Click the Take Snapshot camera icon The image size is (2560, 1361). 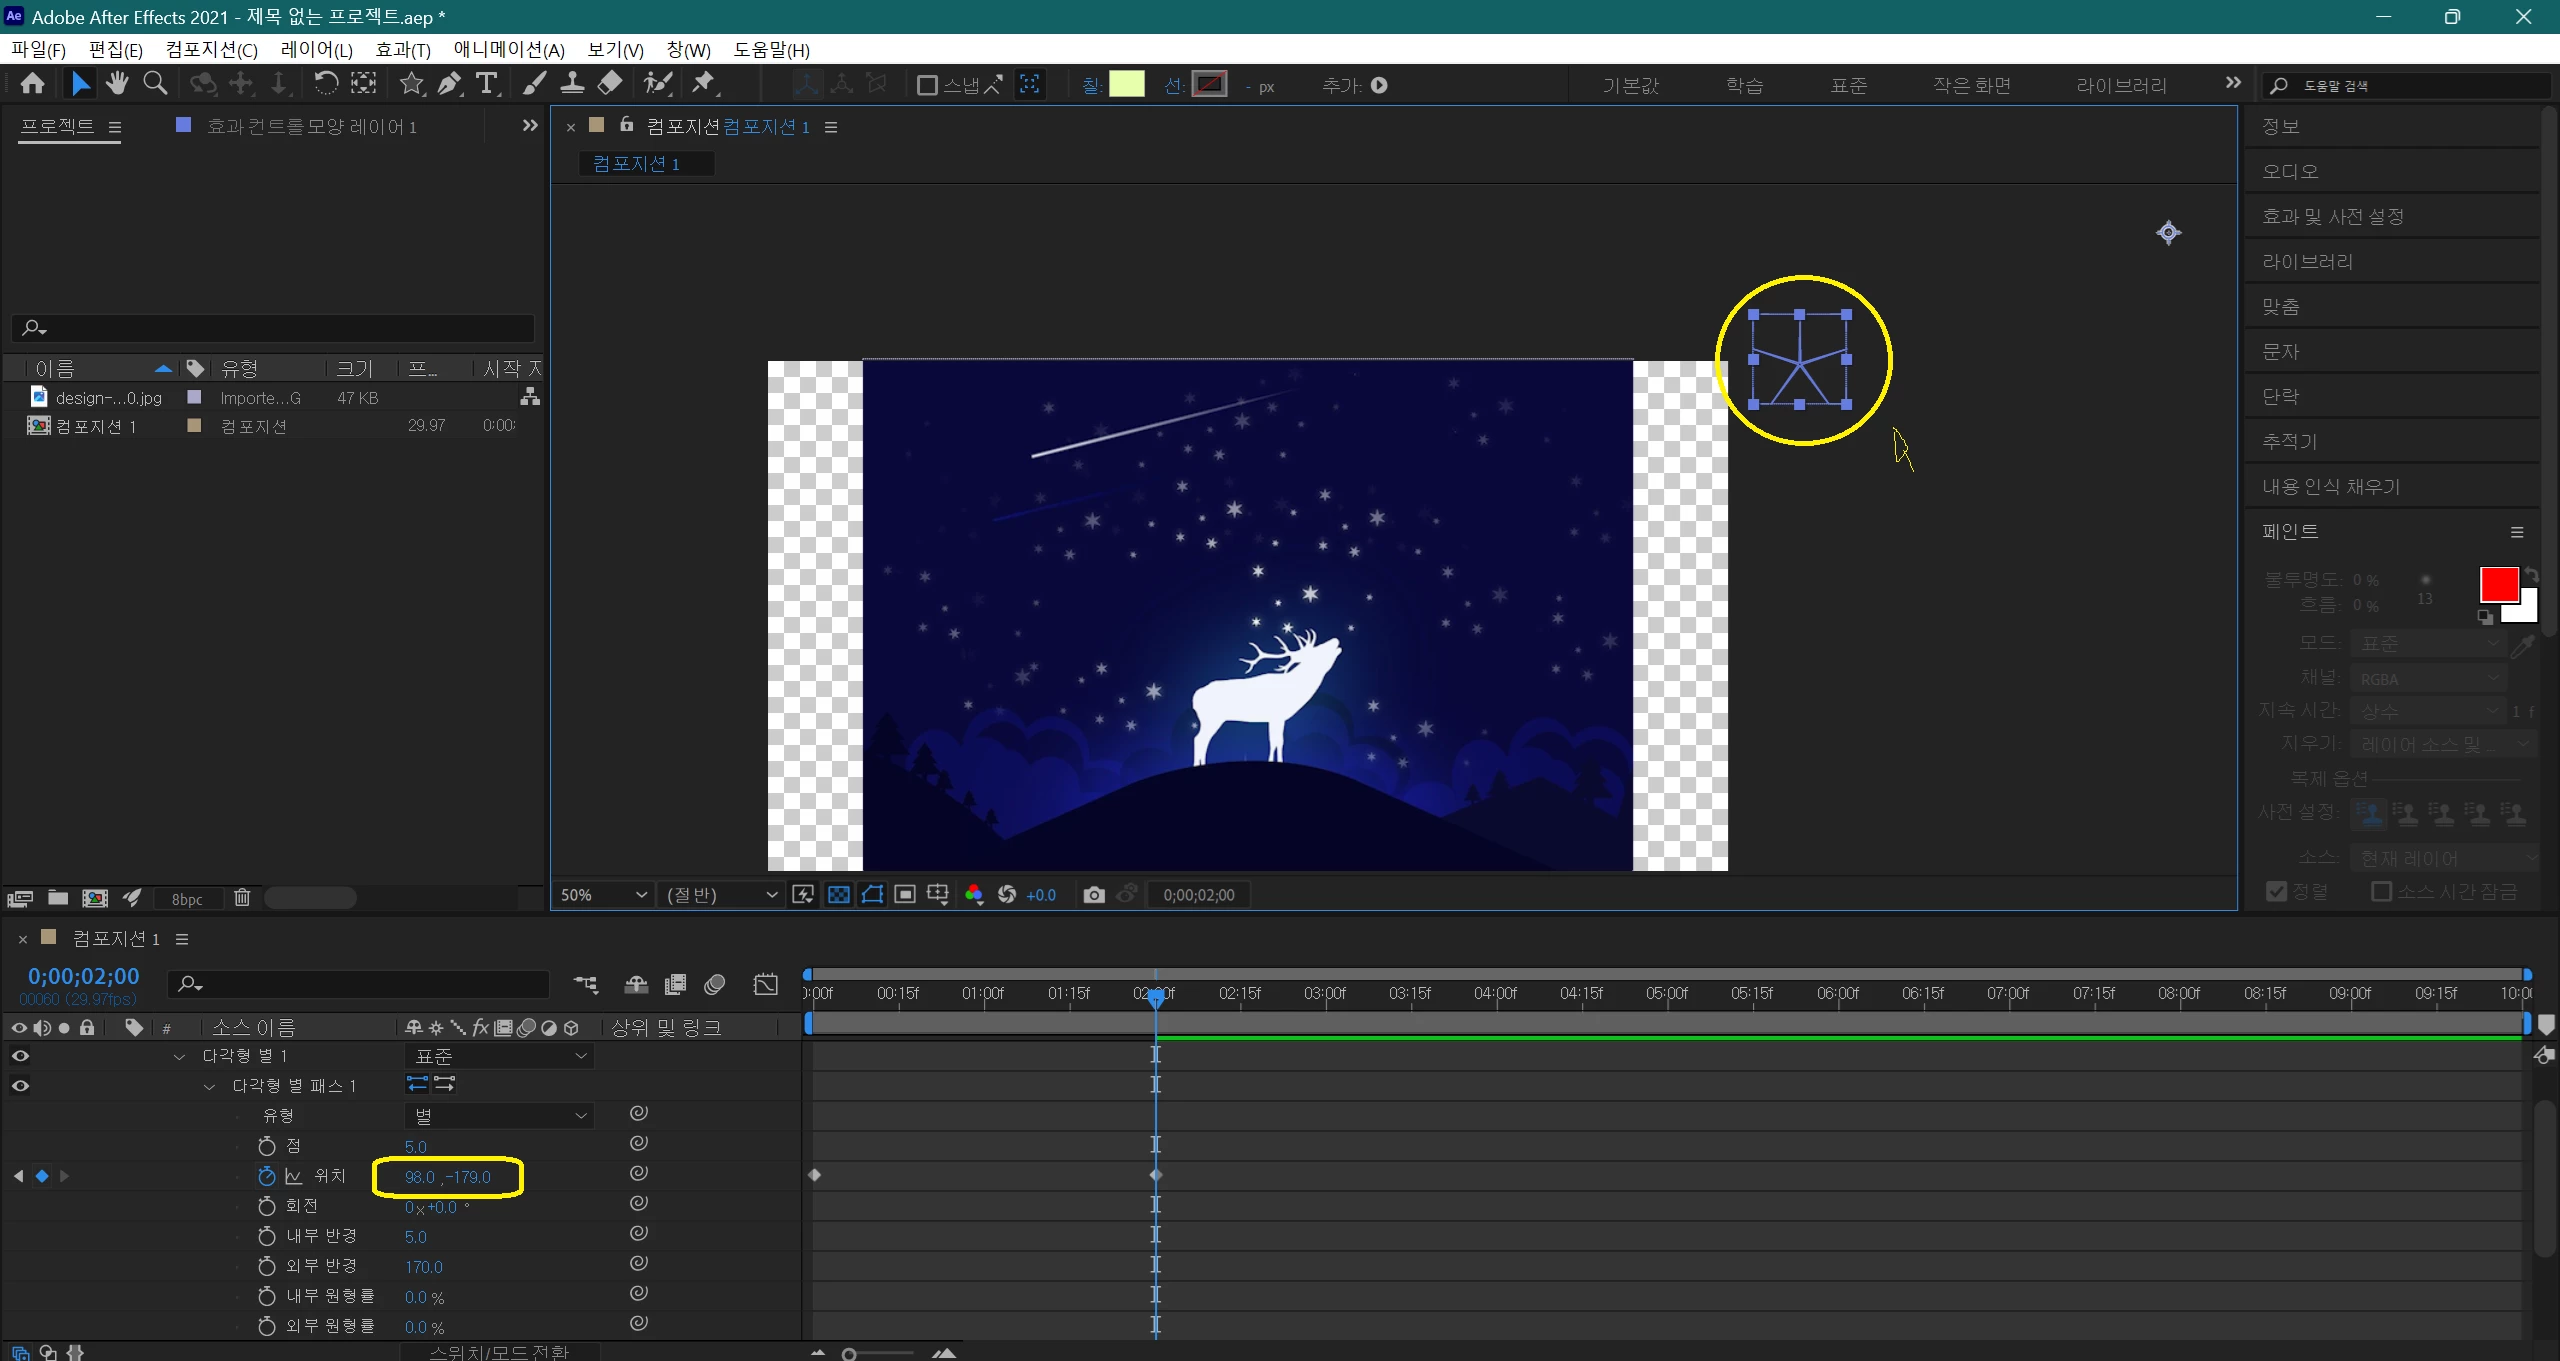pyautogui.click(x=1093, y=895)
